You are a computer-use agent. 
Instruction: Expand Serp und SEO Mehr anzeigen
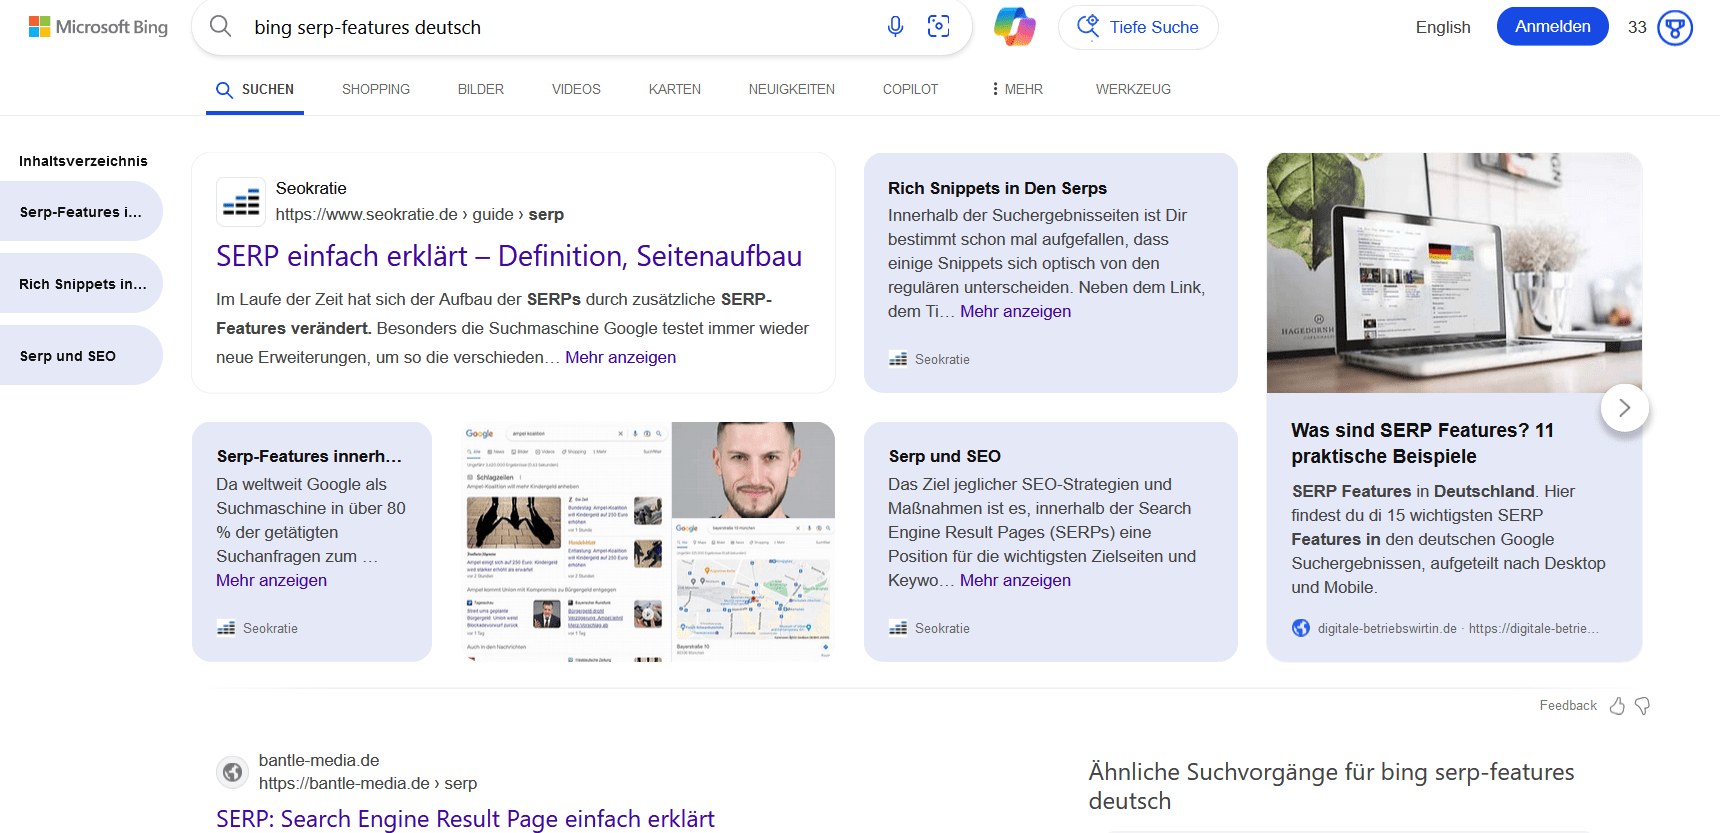point(1015,580)
